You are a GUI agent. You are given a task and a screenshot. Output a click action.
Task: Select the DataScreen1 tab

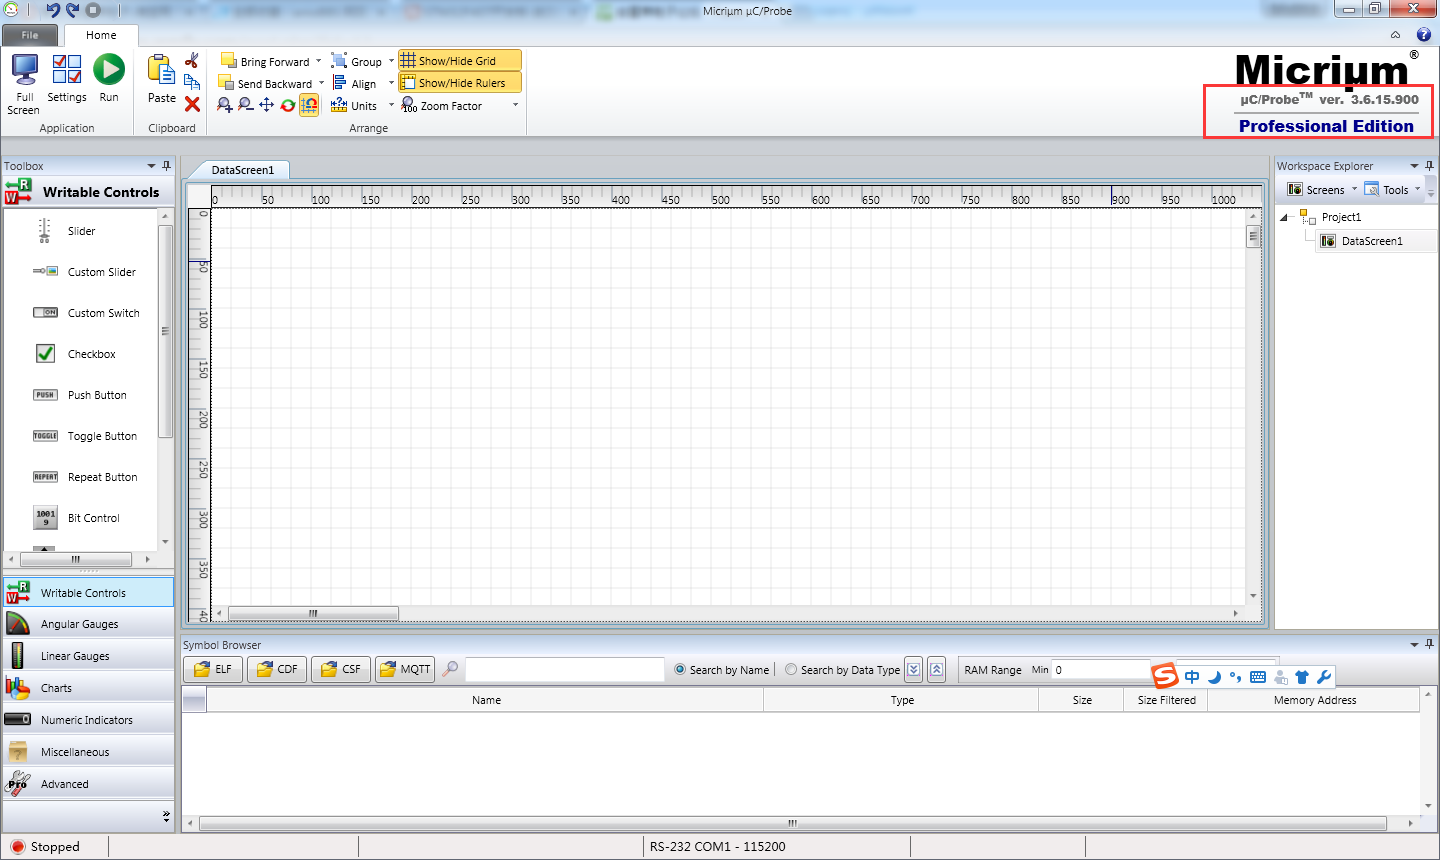tap(242, 170)
